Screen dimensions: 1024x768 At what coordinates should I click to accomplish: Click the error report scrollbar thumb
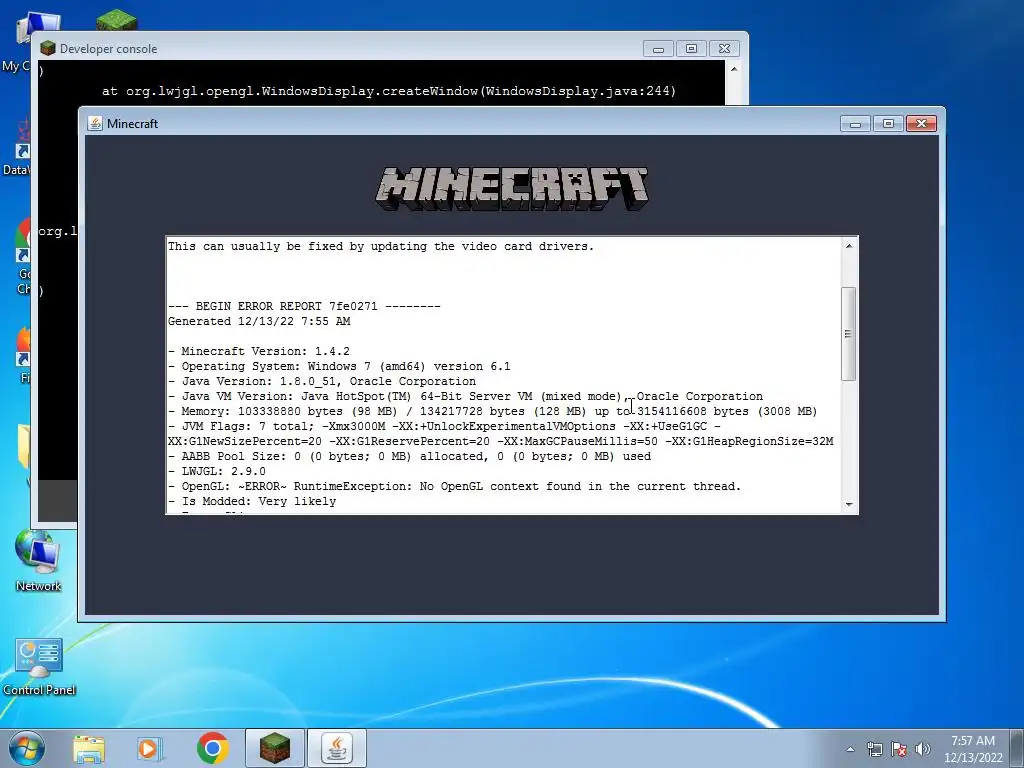(848, 334)
